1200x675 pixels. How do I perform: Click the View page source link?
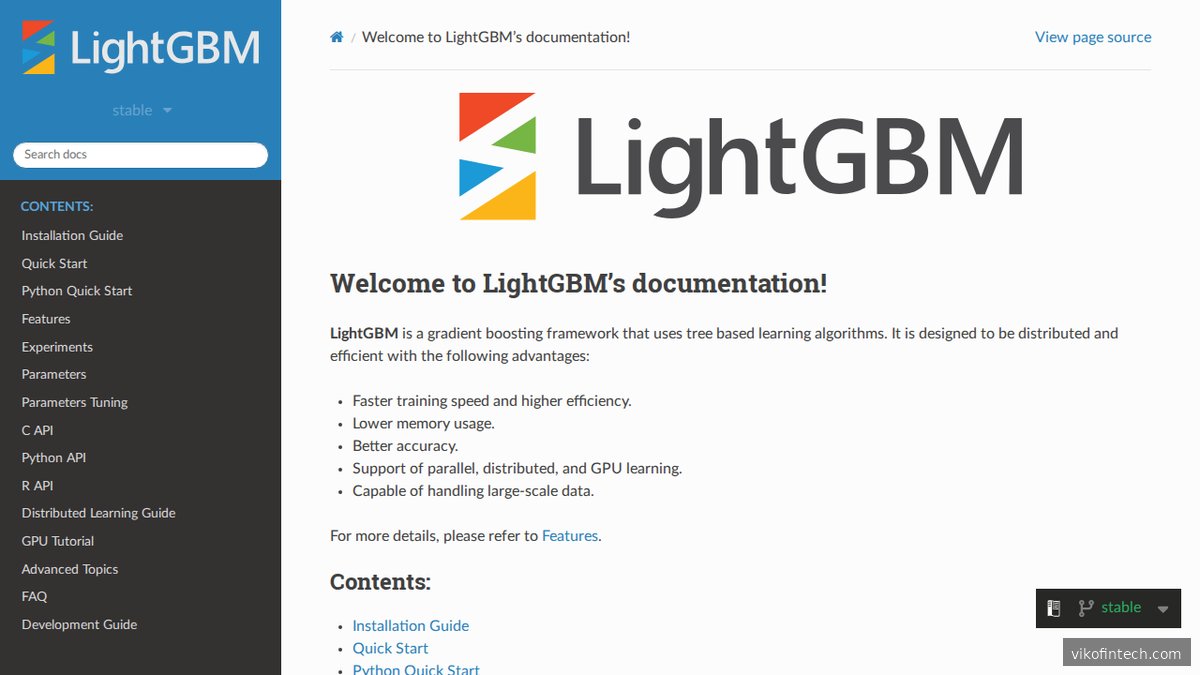(1092, 36)
